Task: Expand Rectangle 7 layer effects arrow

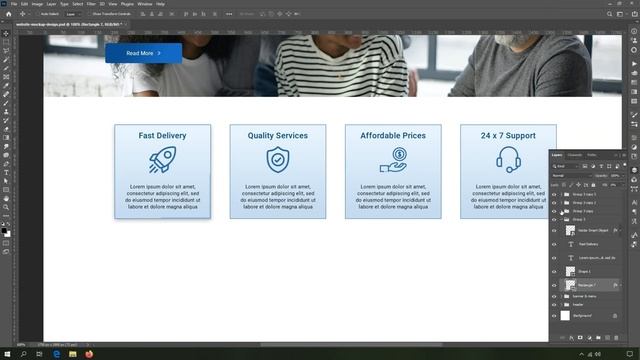Action: click(x=620, y=285)
